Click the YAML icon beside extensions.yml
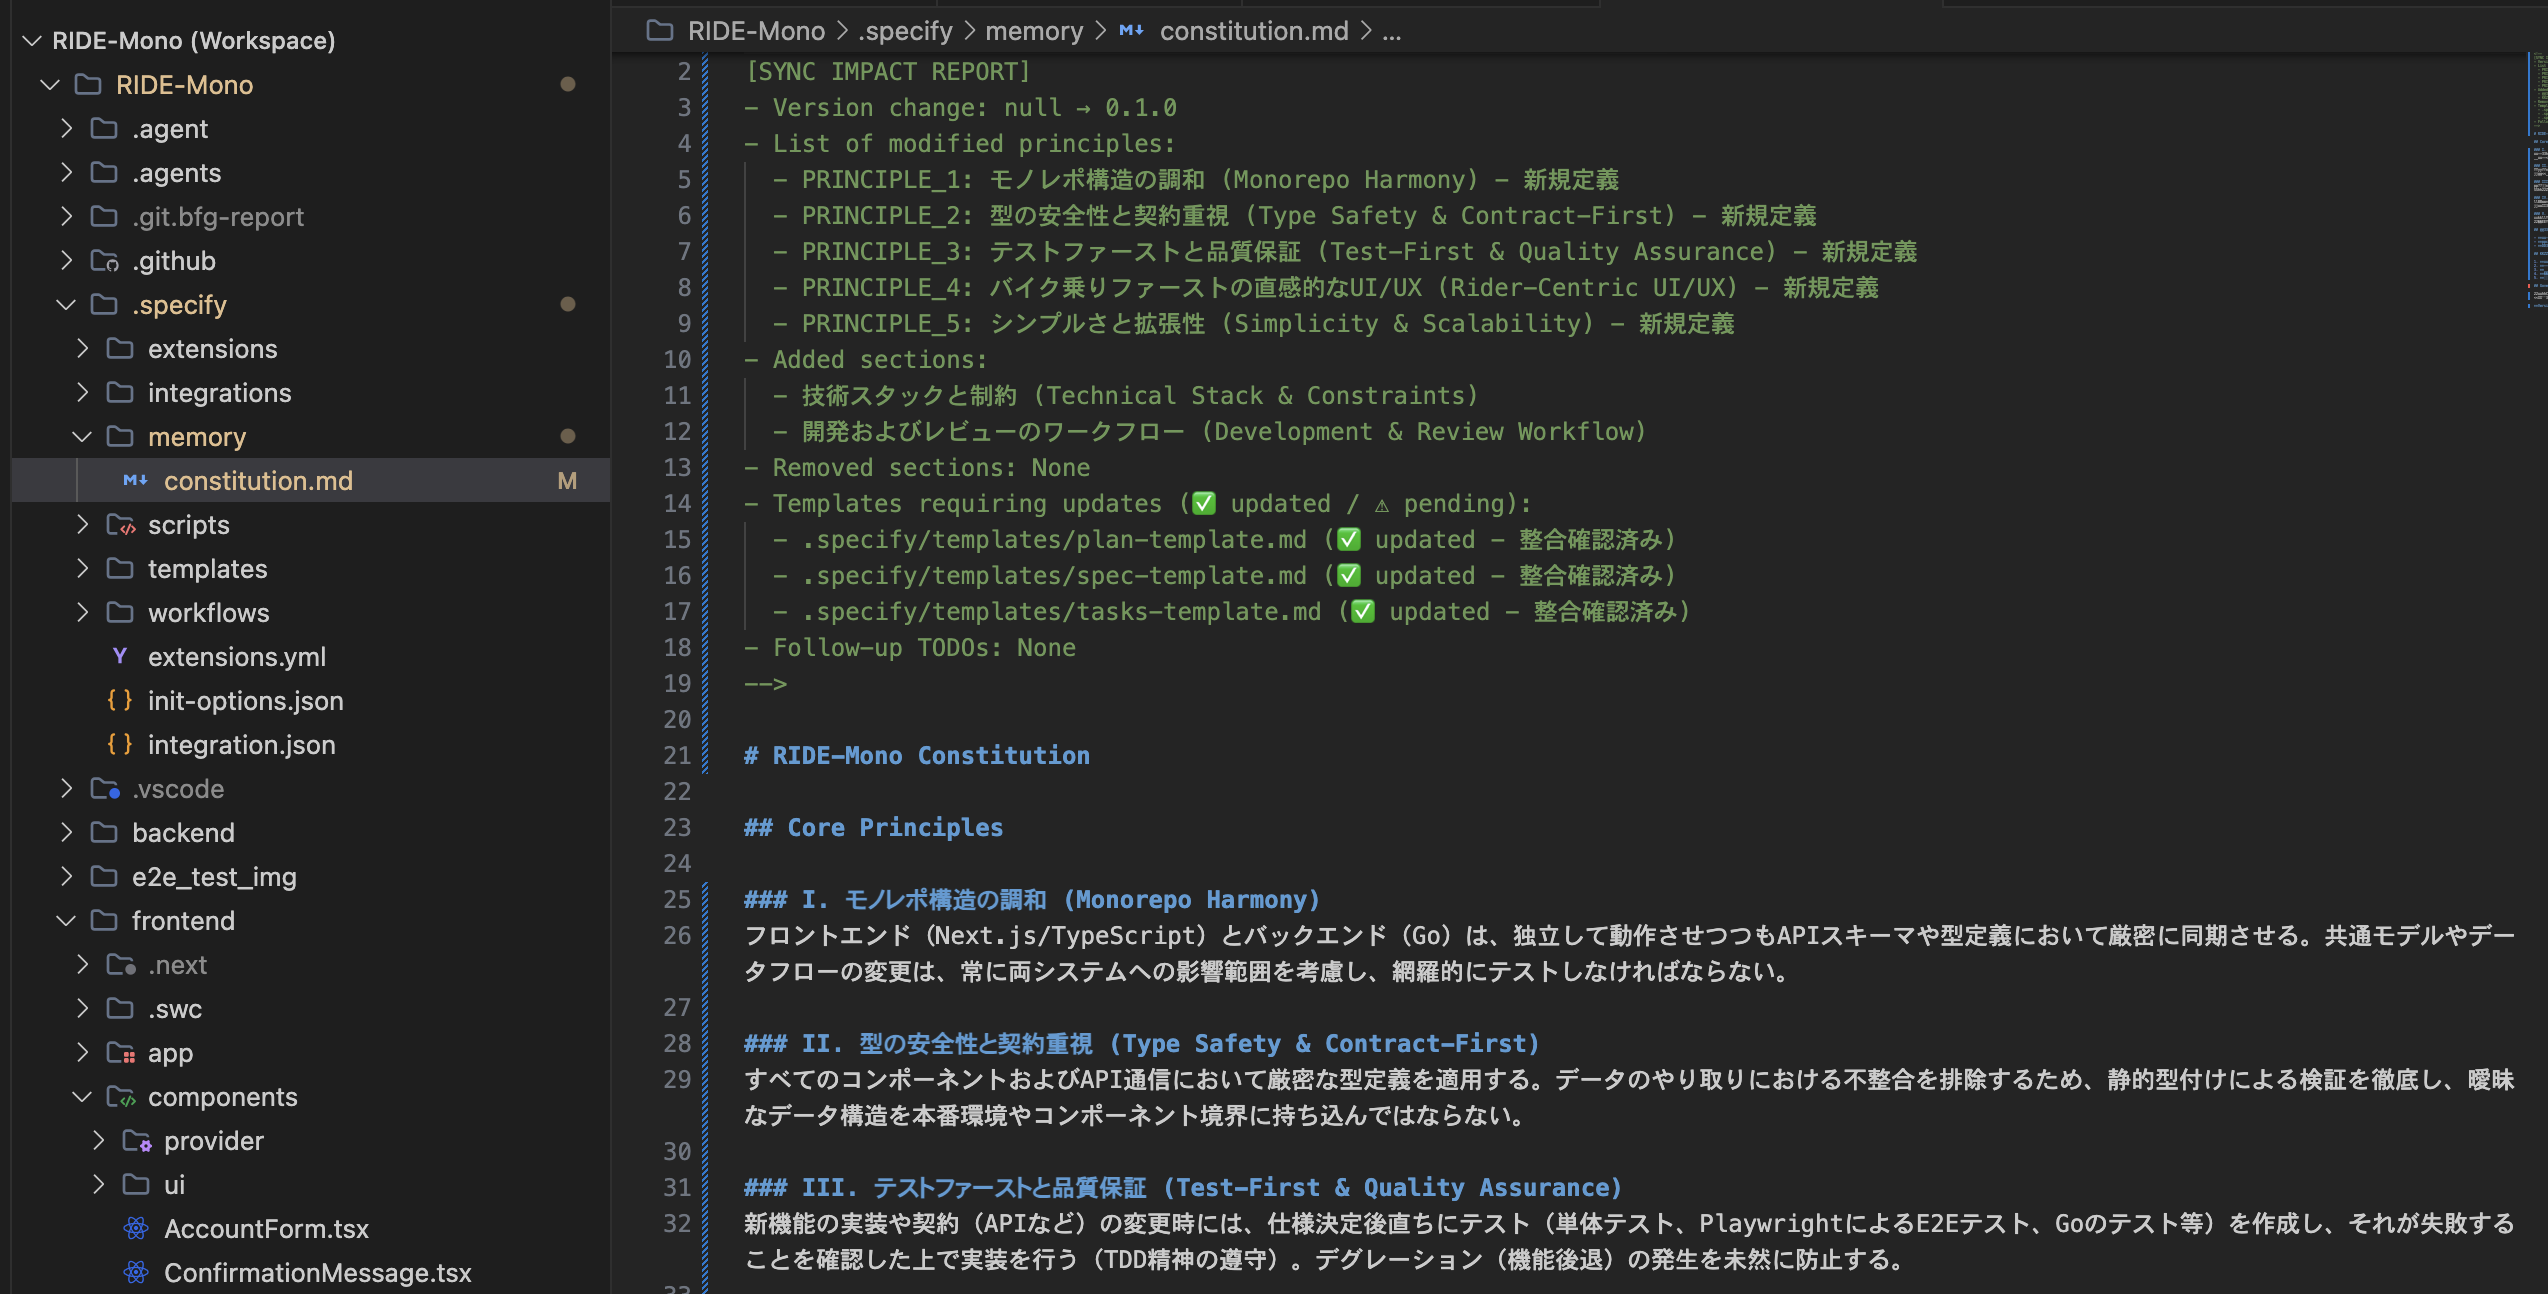 (120, 656)
